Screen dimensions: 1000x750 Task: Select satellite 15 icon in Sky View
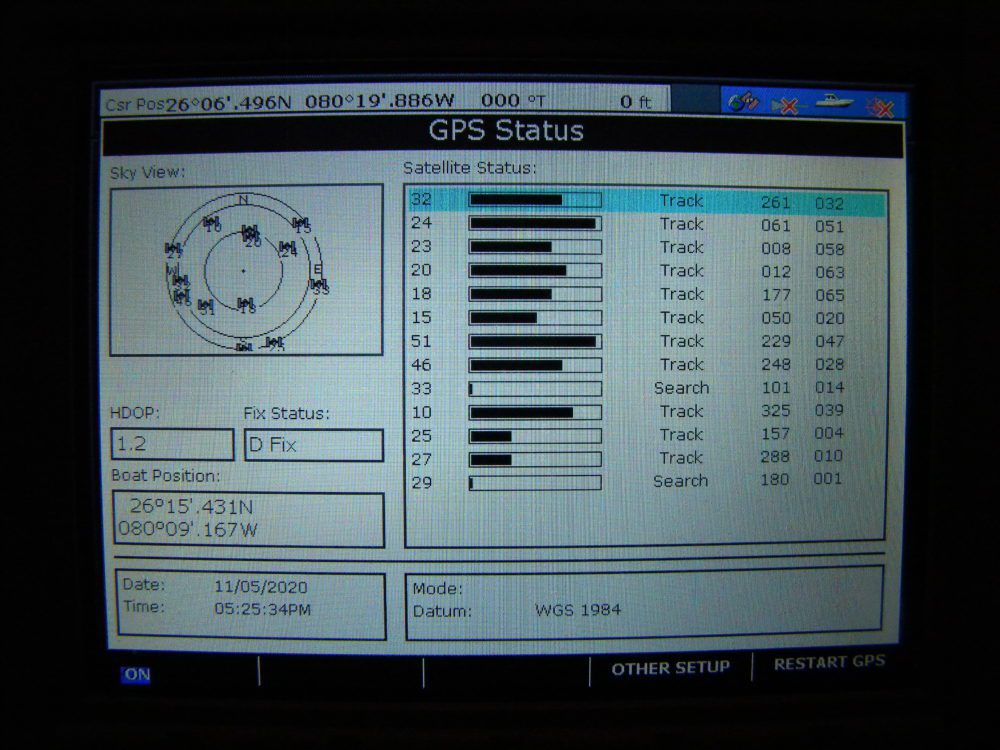(301, 225)
